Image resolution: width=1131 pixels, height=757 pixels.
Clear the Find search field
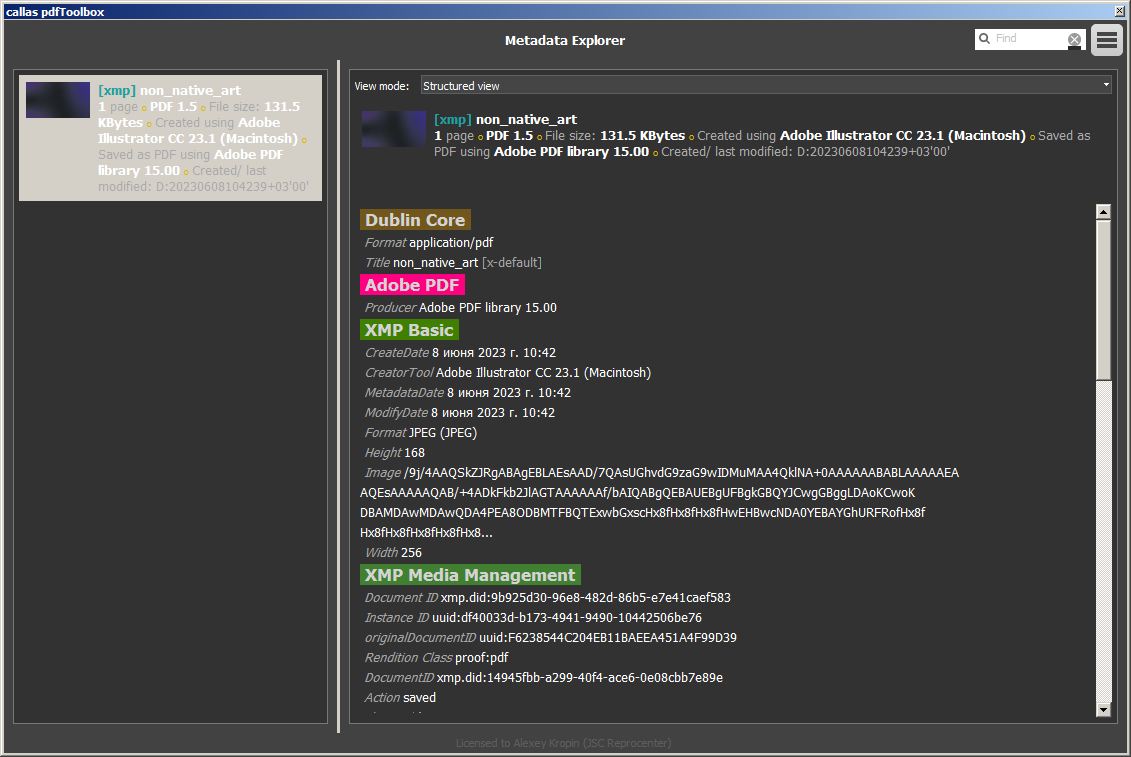pos(1074,40)
